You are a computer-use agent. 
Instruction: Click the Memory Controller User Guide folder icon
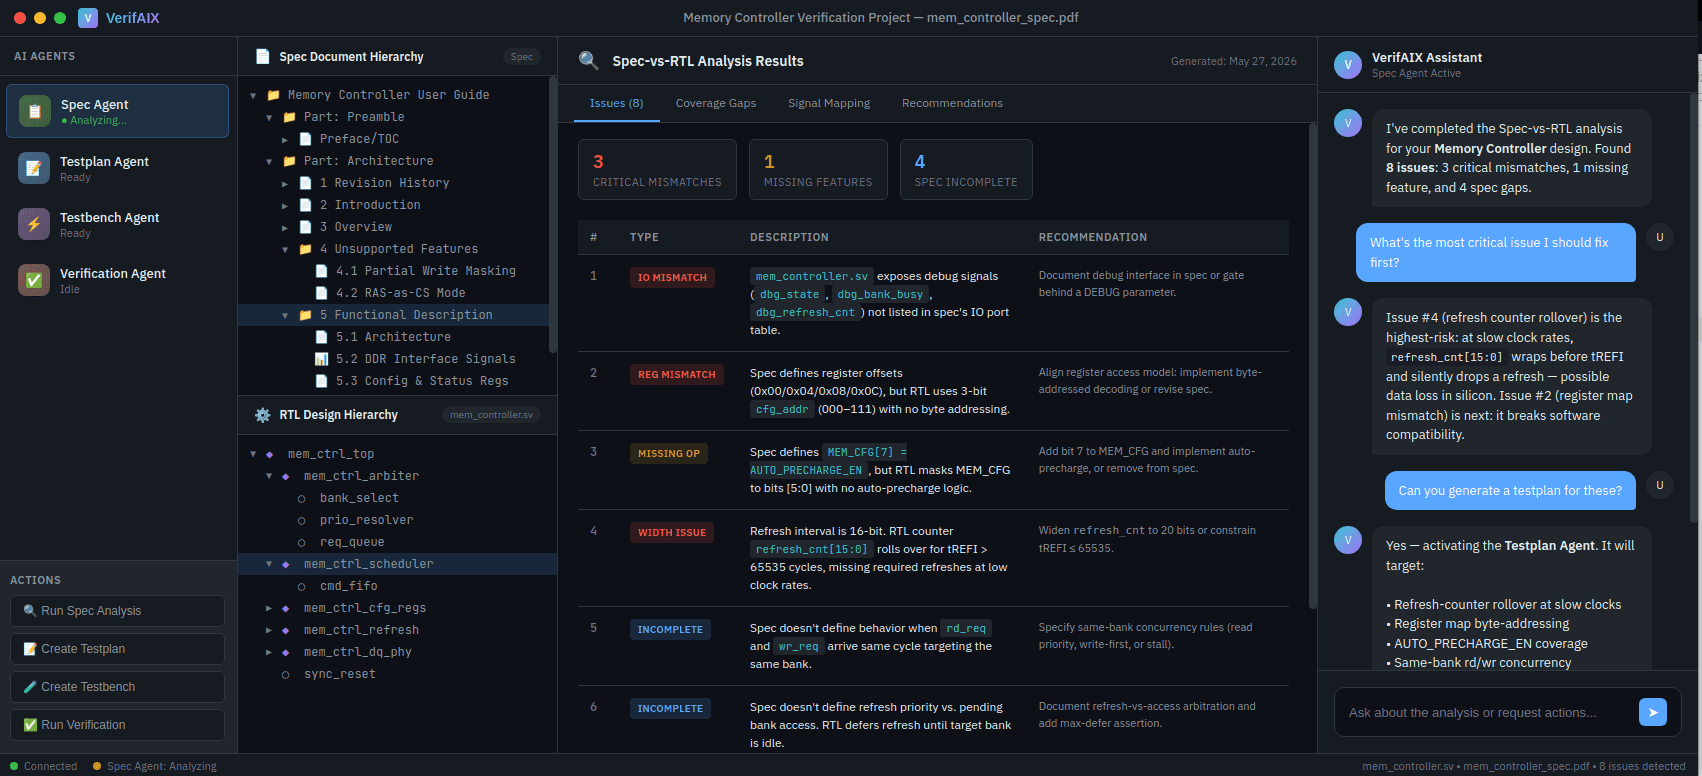(x=273, y=95)
